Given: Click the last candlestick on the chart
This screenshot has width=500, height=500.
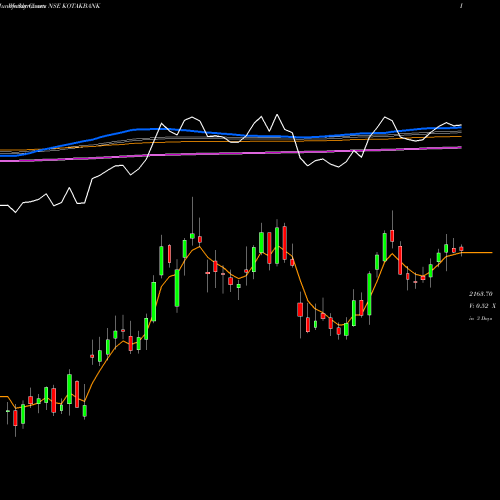Looking at the screenshot, I should coord(461,249).
